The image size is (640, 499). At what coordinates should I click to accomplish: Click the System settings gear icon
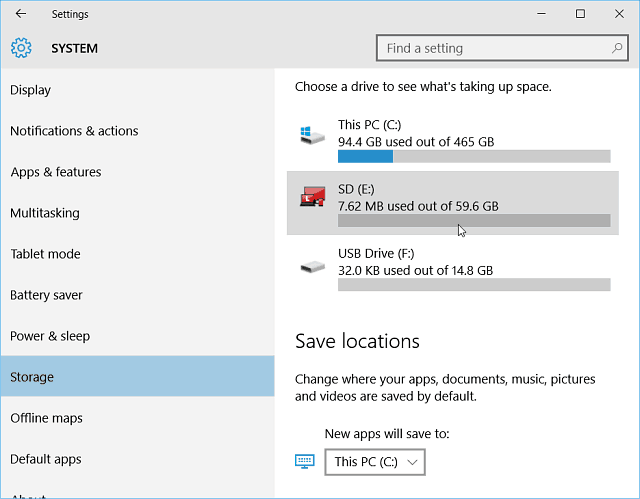(x=21, y=48)
